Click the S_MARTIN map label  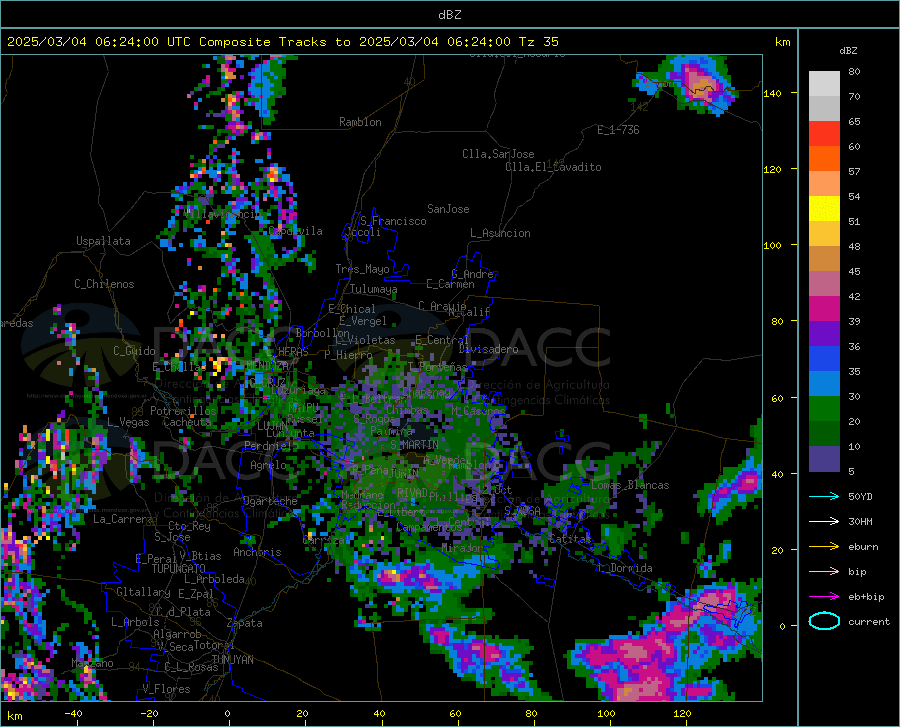(x=414, y=445)
